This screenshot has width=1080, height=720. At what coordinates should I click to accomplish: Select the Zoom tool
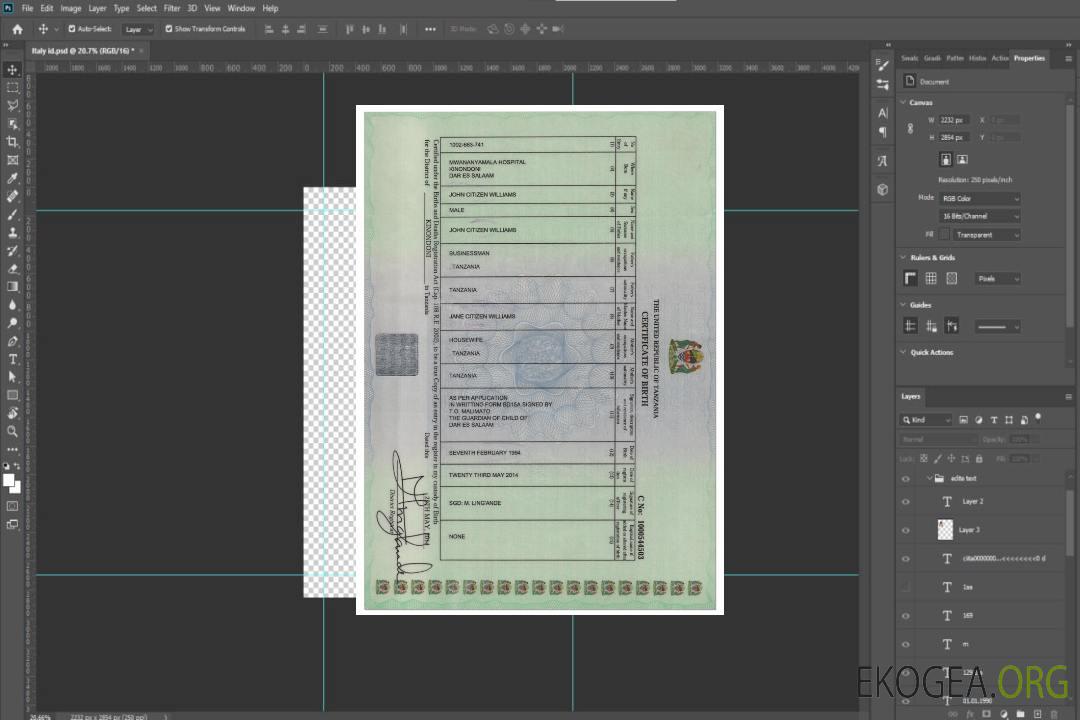coord(12,431)
